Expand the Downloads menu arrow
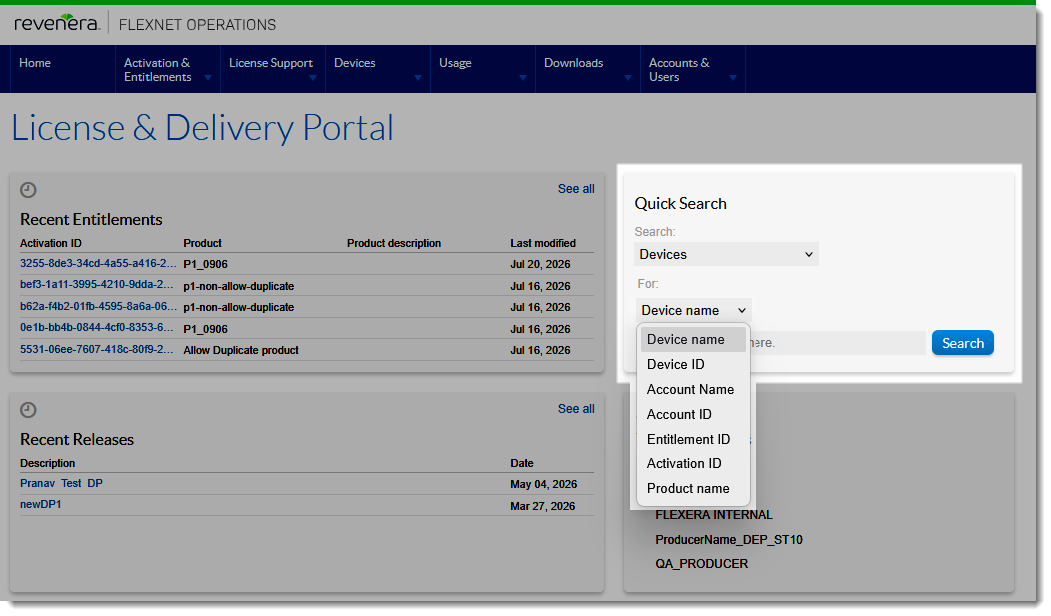Screen dimensions: 1051x616 pyautogui.click(x=628, y=78)
